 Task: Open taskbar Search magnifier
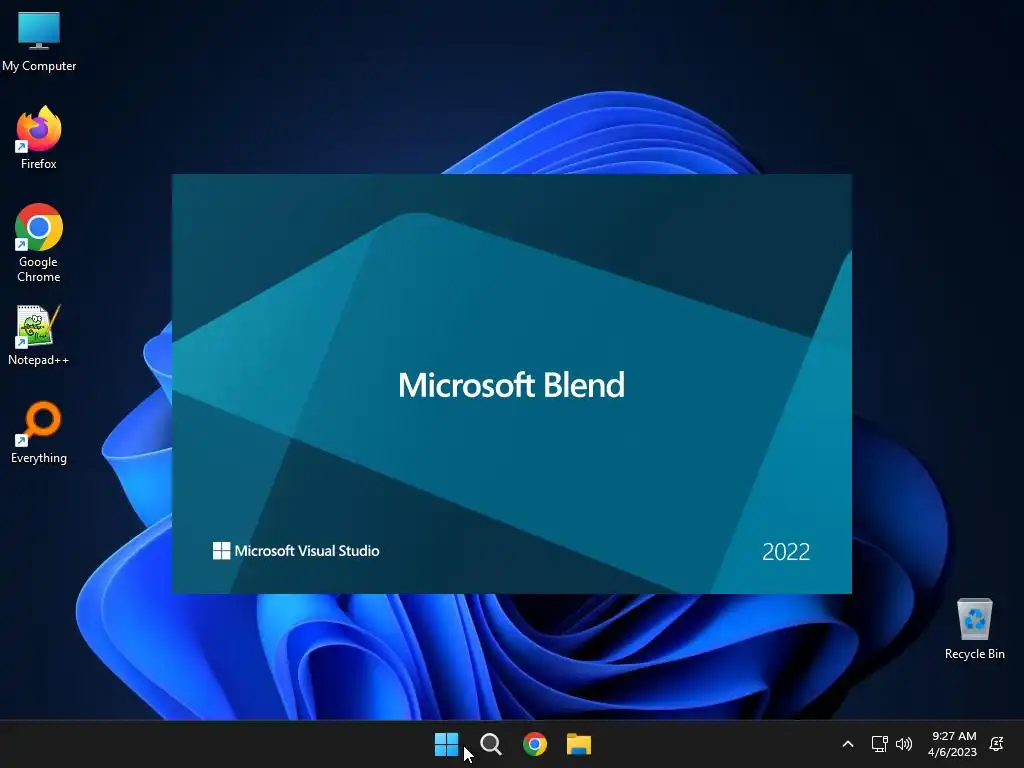490,744
